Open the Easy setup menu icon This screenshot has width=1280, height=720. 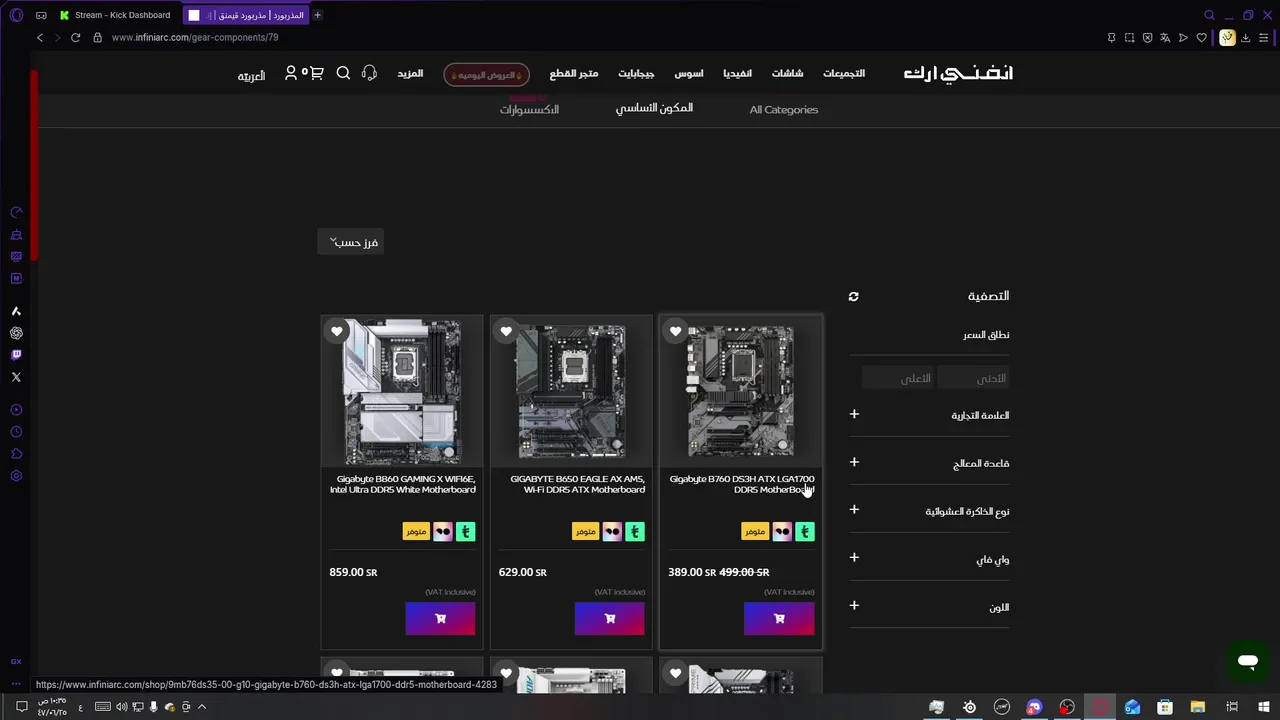click(x=1263, y=38)
